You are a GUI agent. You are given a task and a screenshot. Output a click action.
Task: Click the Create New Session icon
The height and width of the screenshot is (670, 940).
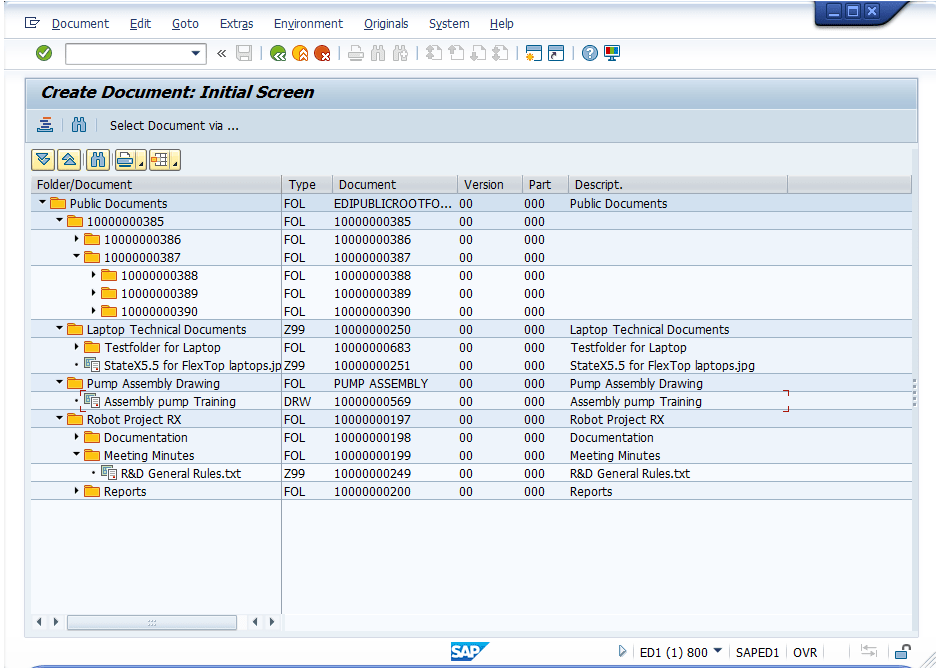coord(534,53)
